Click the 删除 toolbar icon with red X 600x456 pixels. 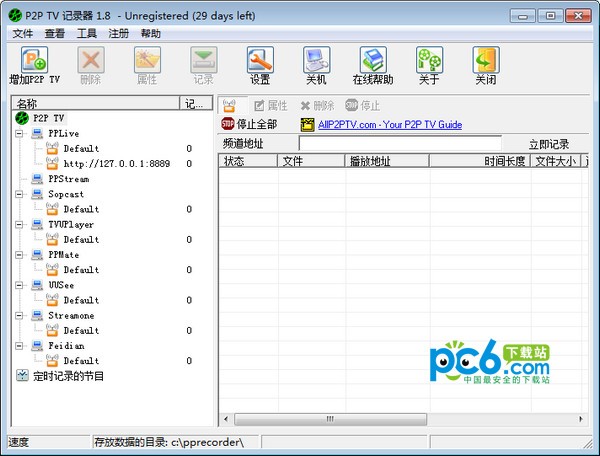coord(91,60)
